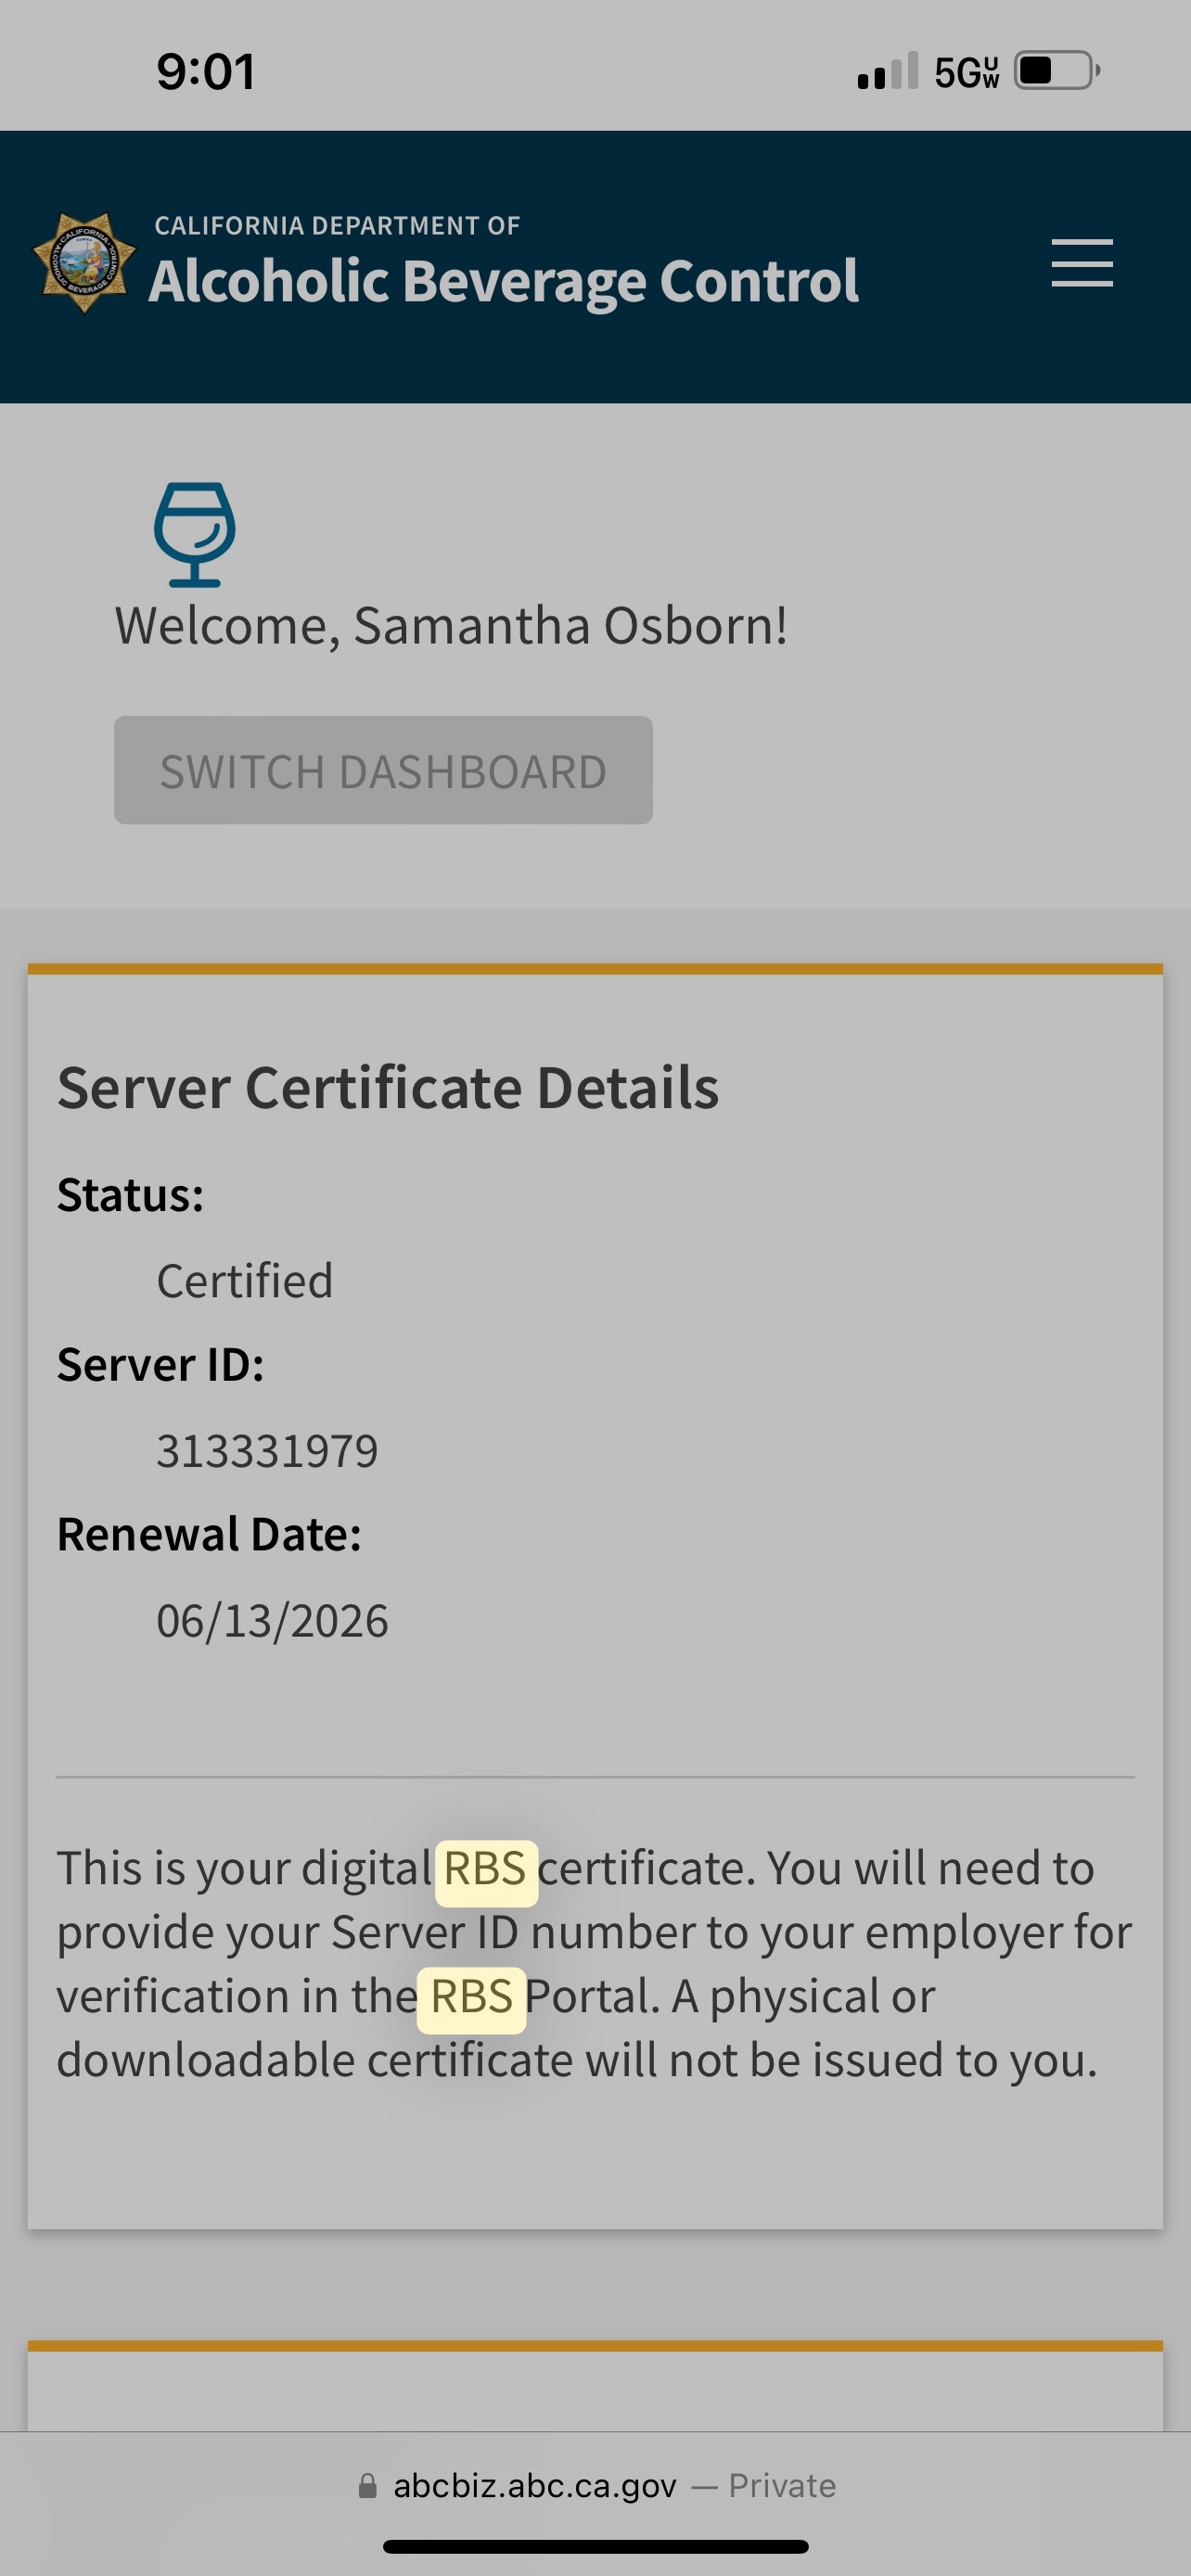
Task: Tap the Welcome, Samantha Osborn greeting
Action: tap(451, 626)
